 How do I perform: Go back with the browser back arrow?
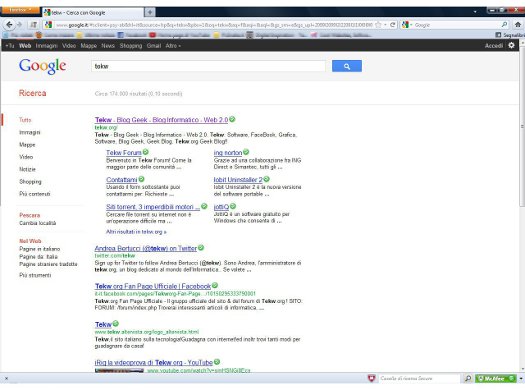coord(9,24)
